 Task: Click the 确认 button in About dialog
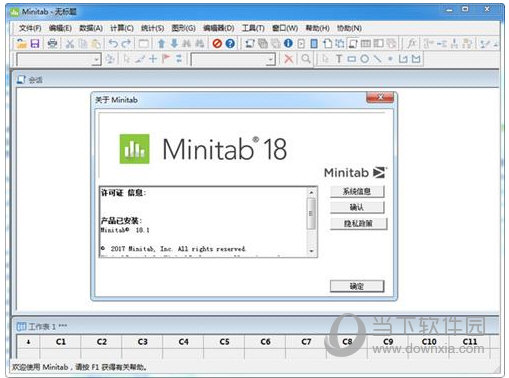[x=357, y=207]
